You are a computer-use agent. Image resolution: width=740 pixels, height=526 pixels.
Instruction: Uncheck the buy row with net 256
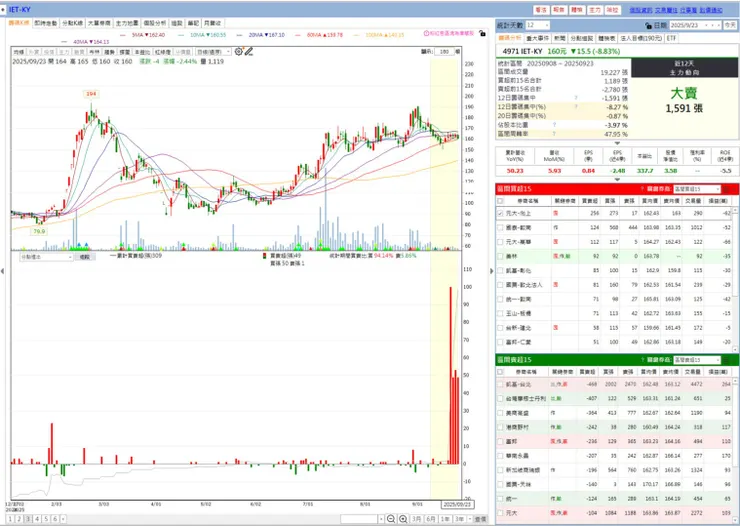(x=500, y=213)
